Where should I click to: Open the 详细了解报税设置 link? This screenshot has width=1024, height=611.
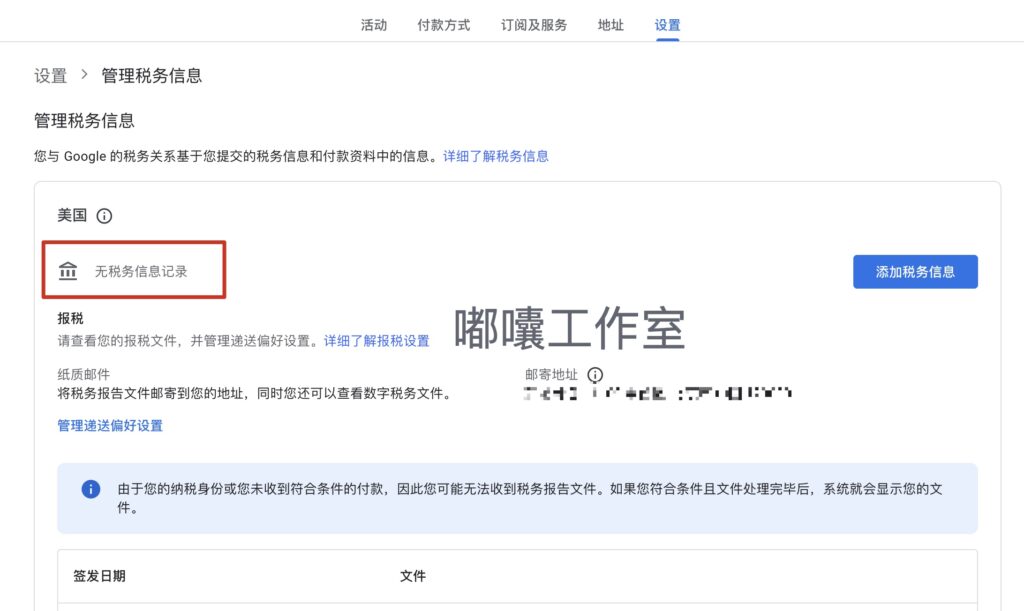[377, 341]
